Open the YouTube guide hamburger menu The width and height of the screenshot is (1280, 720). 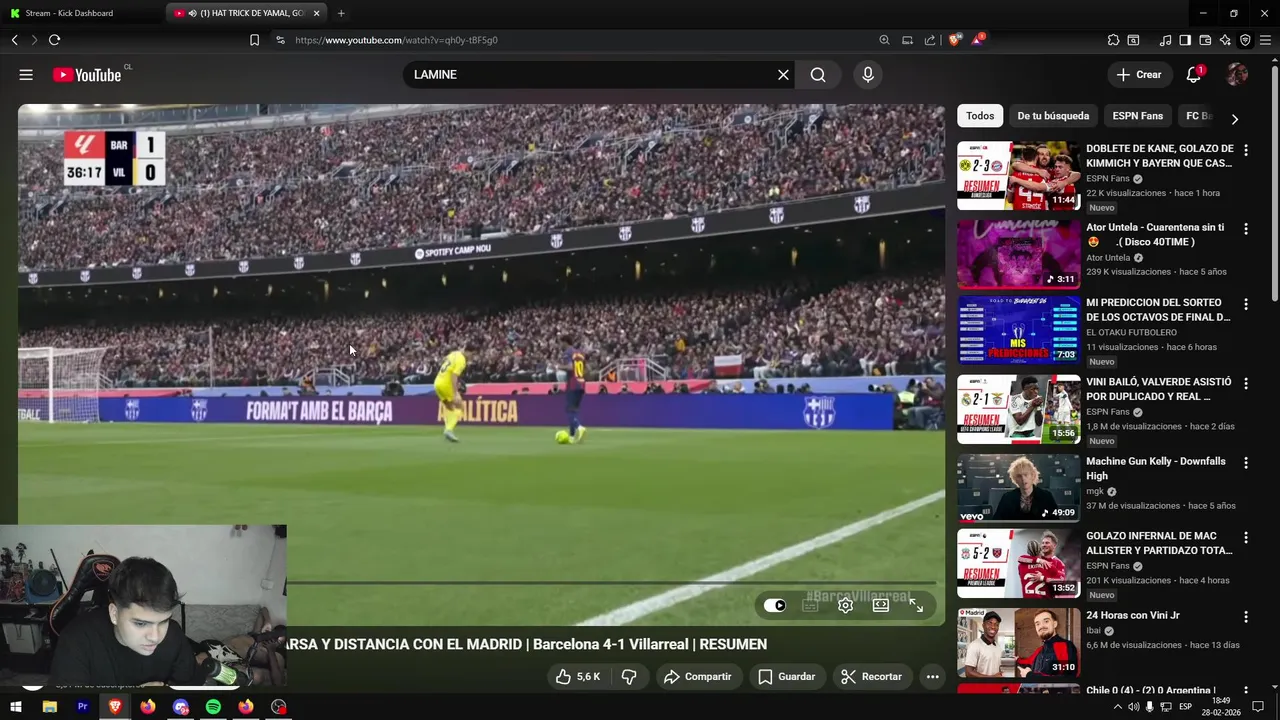click(x=26, y=75)
